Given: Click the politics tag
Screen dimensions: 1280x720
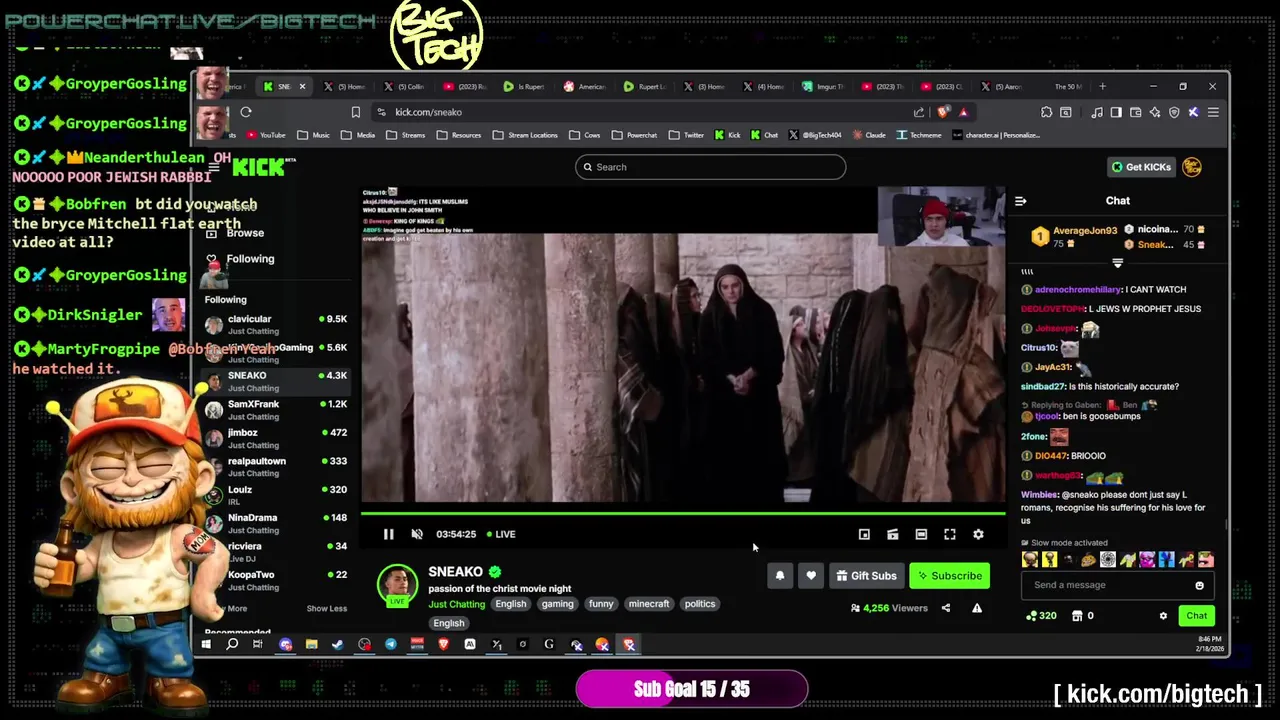Looking at the screenshot, I should click(x=700, y=604).
